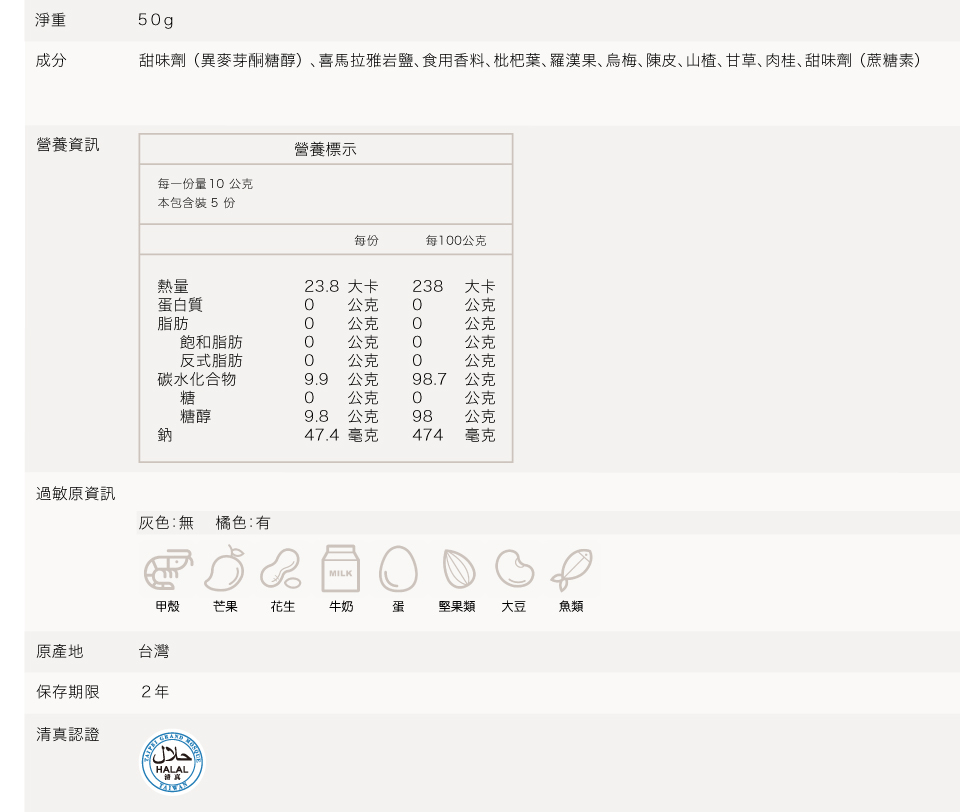Click the mango allergen icon
Viewport: 960px width, 812px height.
click(224, 570)
